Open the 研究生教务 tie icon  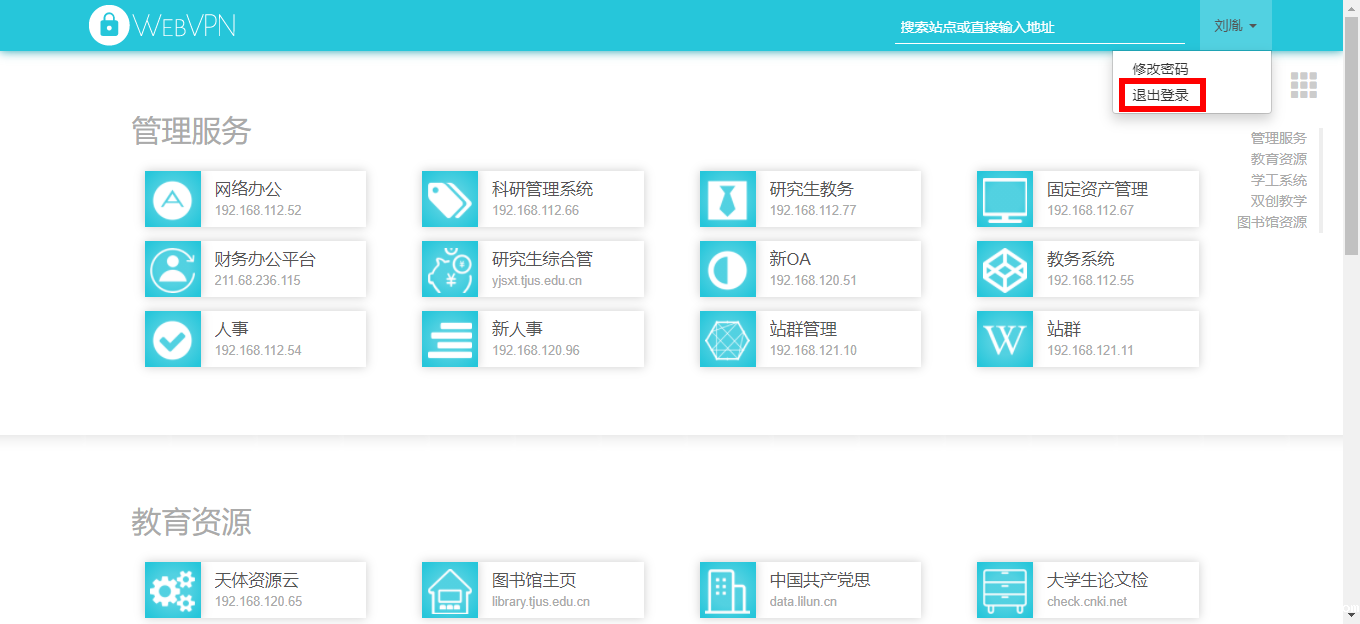727,199
